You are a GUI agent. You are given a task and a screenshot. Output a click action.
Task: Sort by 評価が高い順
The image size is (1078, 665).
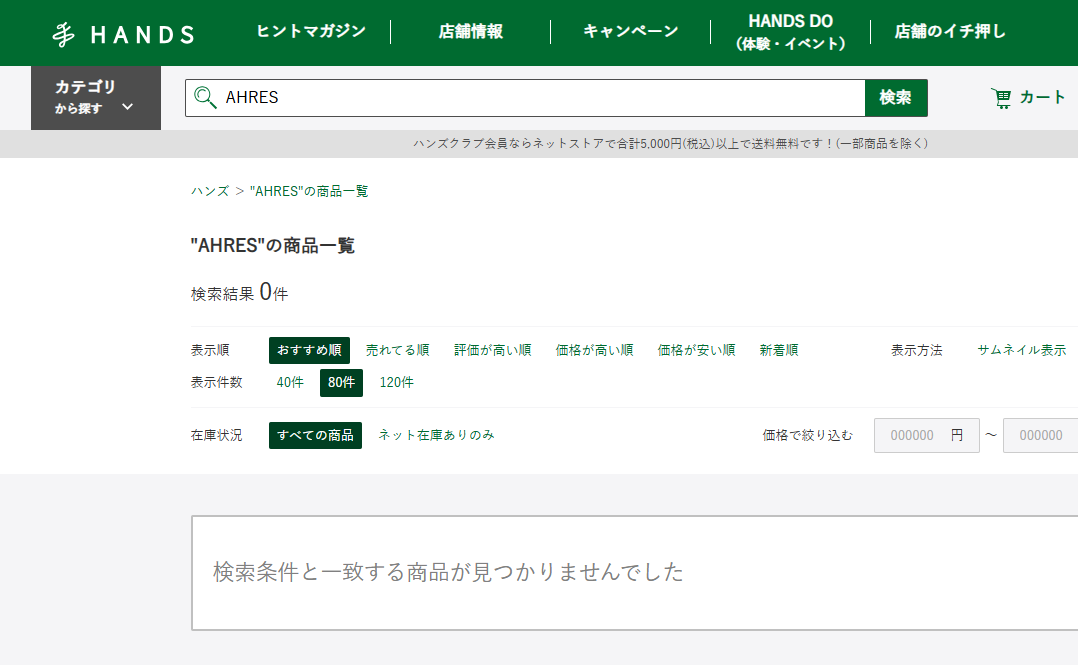(x=492, y=350)
